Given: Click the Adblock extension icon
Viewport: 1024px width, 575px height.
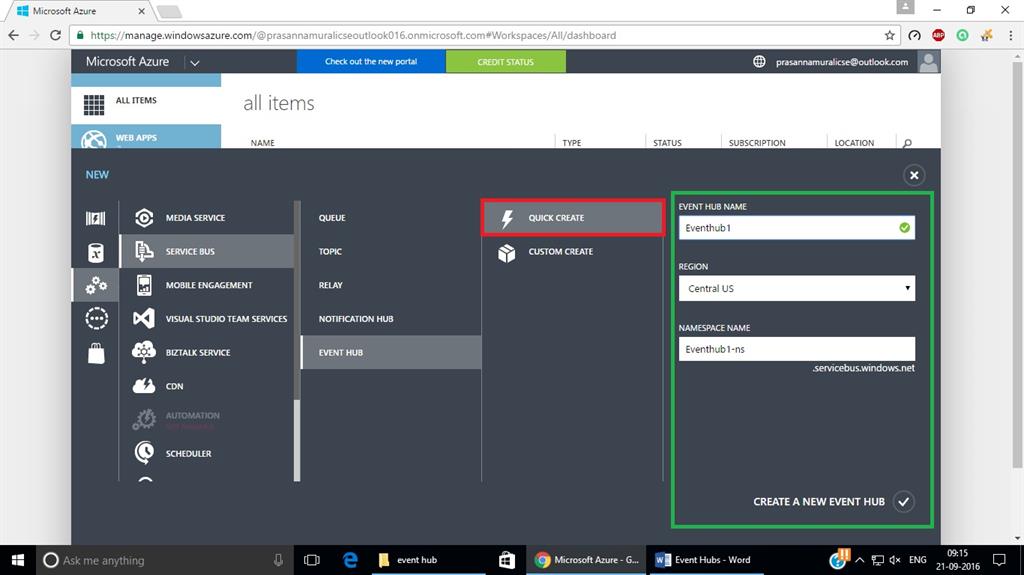Looking at the screenshot, I should (938, 35).
